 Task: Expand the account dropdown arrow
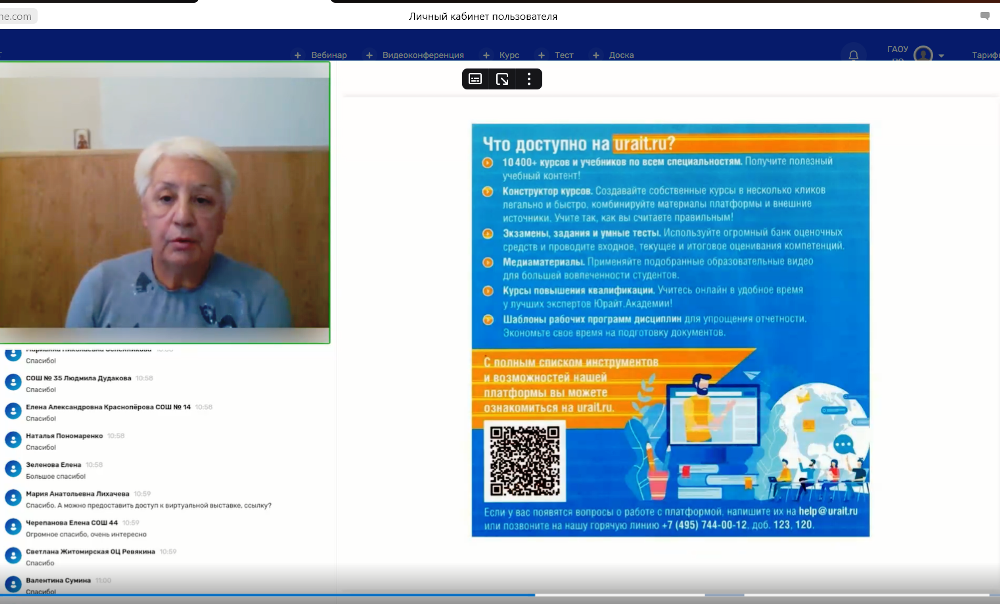tap(941, 55)
